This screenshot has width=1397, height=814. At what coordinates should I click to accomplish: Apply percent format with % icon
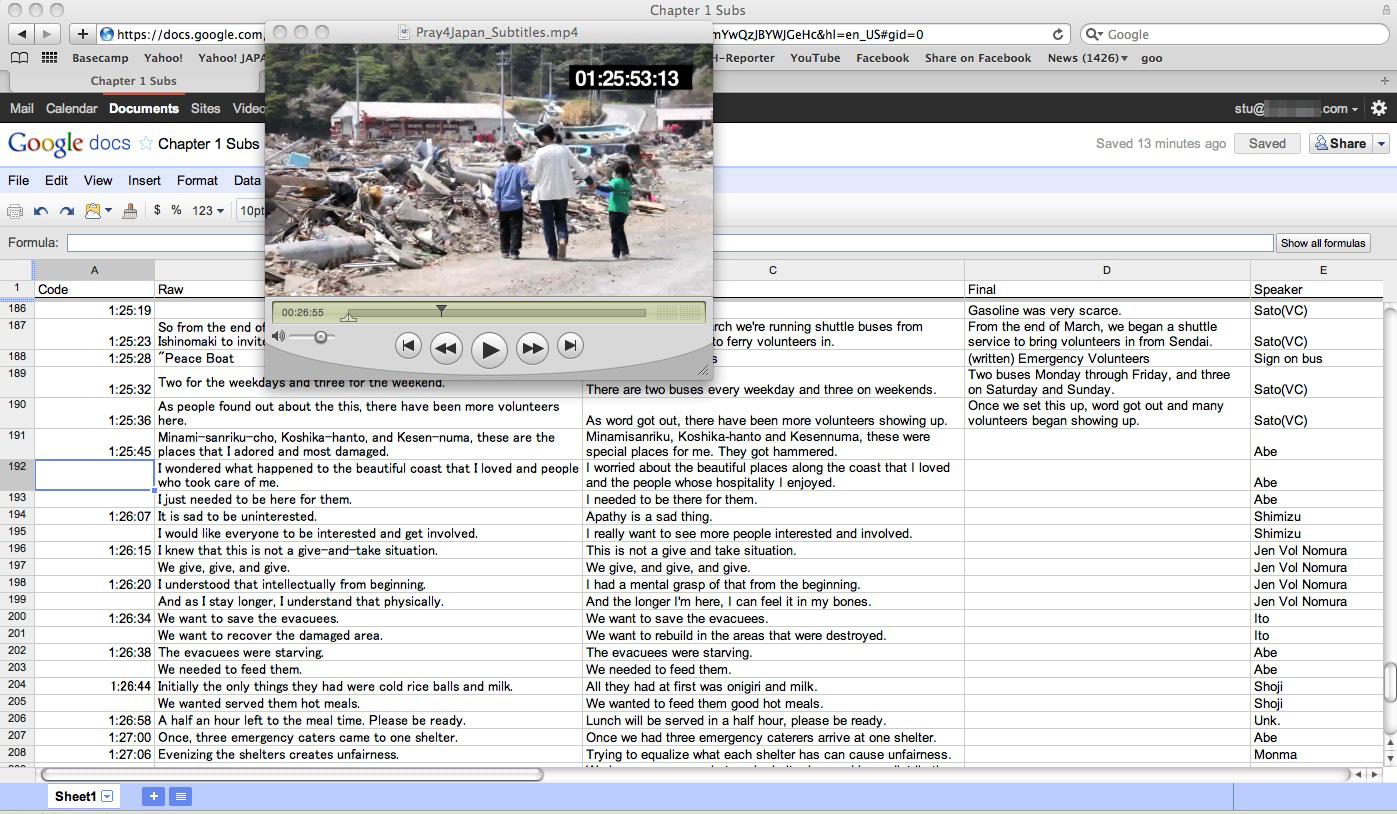click(x=176, y=210)
